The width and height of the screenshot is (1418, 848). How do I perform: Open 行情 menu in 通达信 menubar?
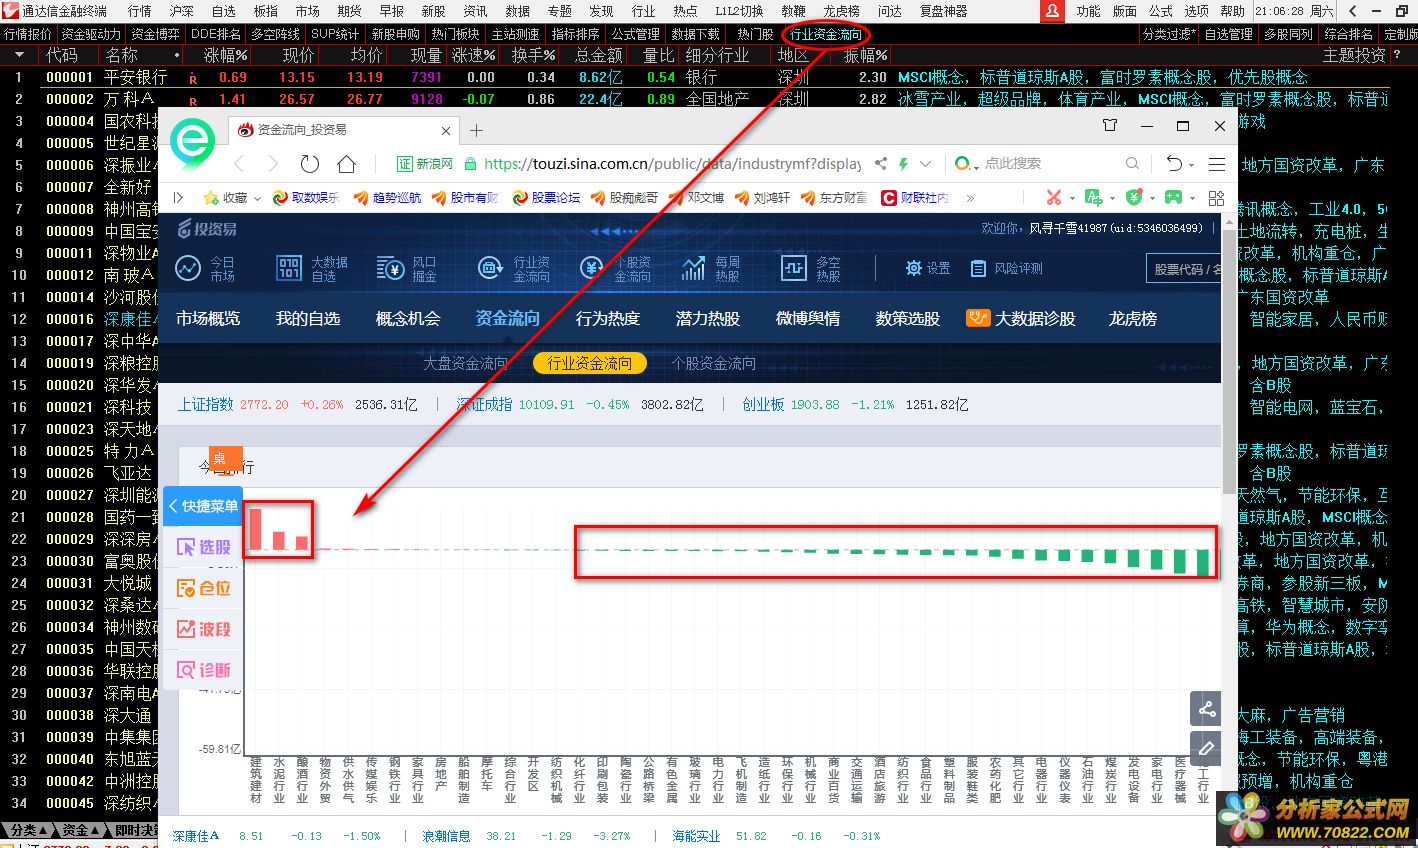140,11
